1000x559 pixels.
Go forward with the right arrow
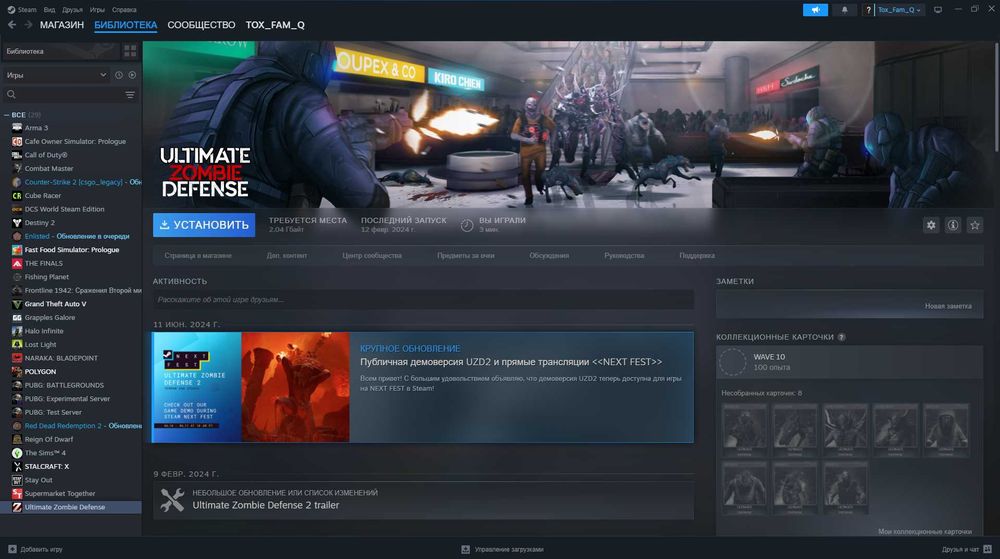coord(28,25)
